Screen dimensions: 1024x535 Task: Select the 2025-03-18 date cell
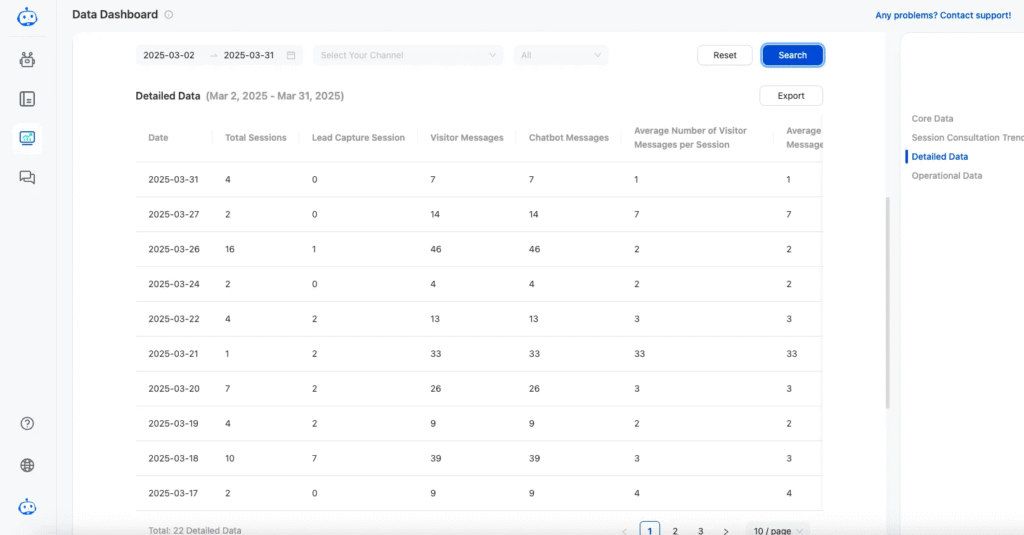tap(173, 459)
